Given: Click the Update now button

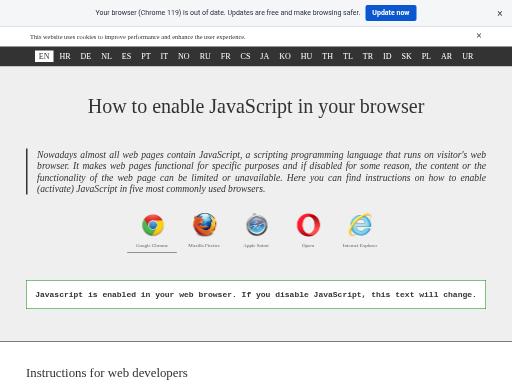Looking at the screenshot, I should coord(391,13).
